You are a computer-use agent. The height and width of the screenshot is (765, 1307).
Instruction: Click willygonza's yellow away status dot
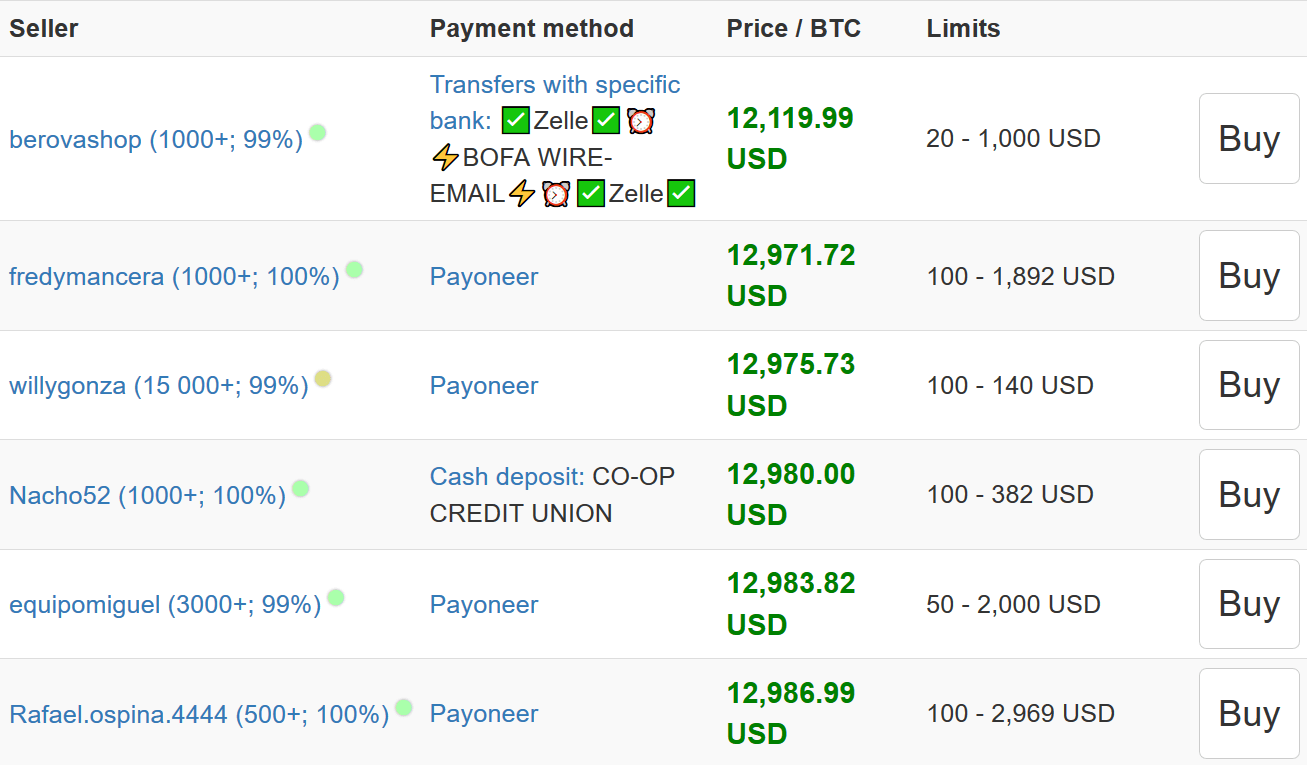[x=322, y=378]
